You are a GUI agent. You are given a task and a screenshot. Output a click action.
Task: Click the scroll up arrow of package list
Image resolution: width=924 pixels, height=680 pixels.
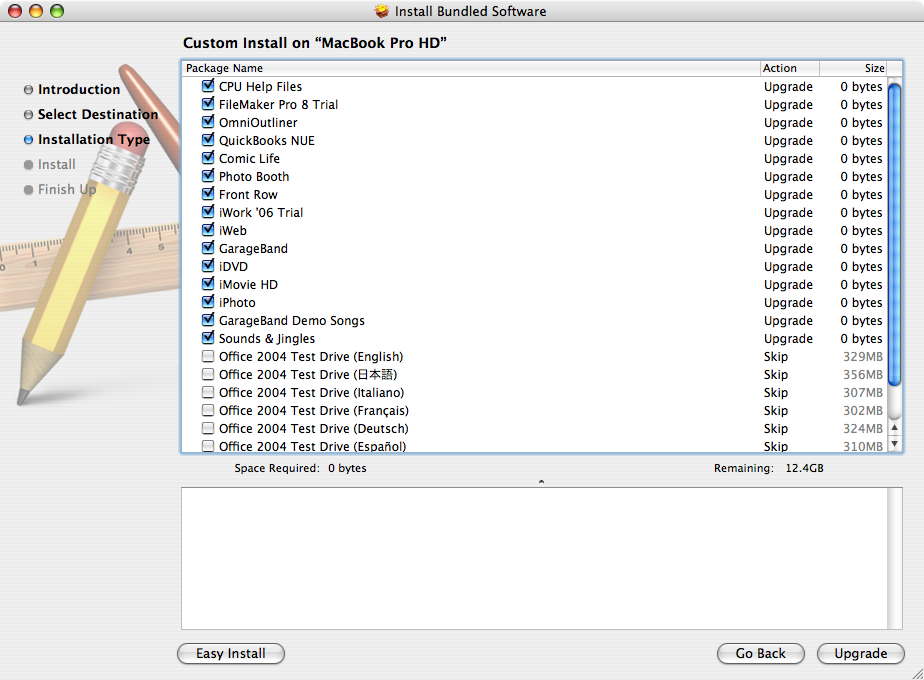click(x=895, y=428)
